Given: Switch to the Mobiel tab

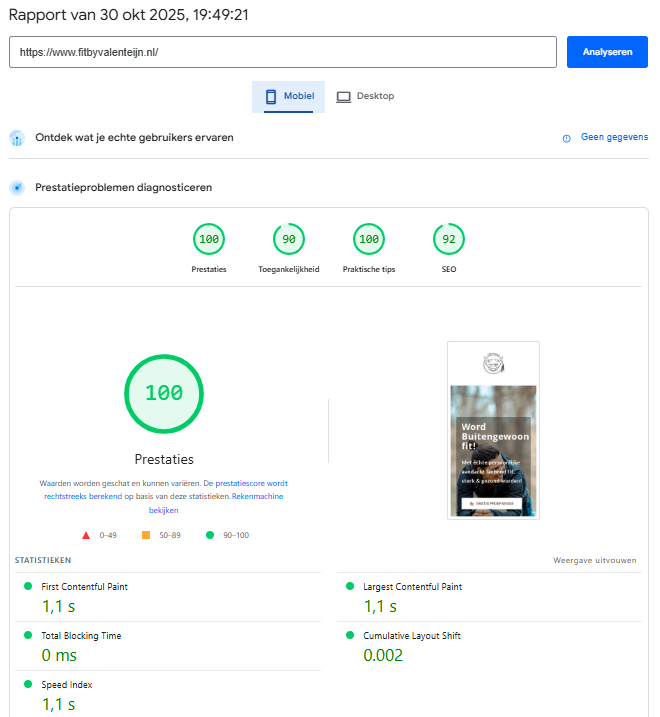Looking at the screenshot, I should (289, 97).
